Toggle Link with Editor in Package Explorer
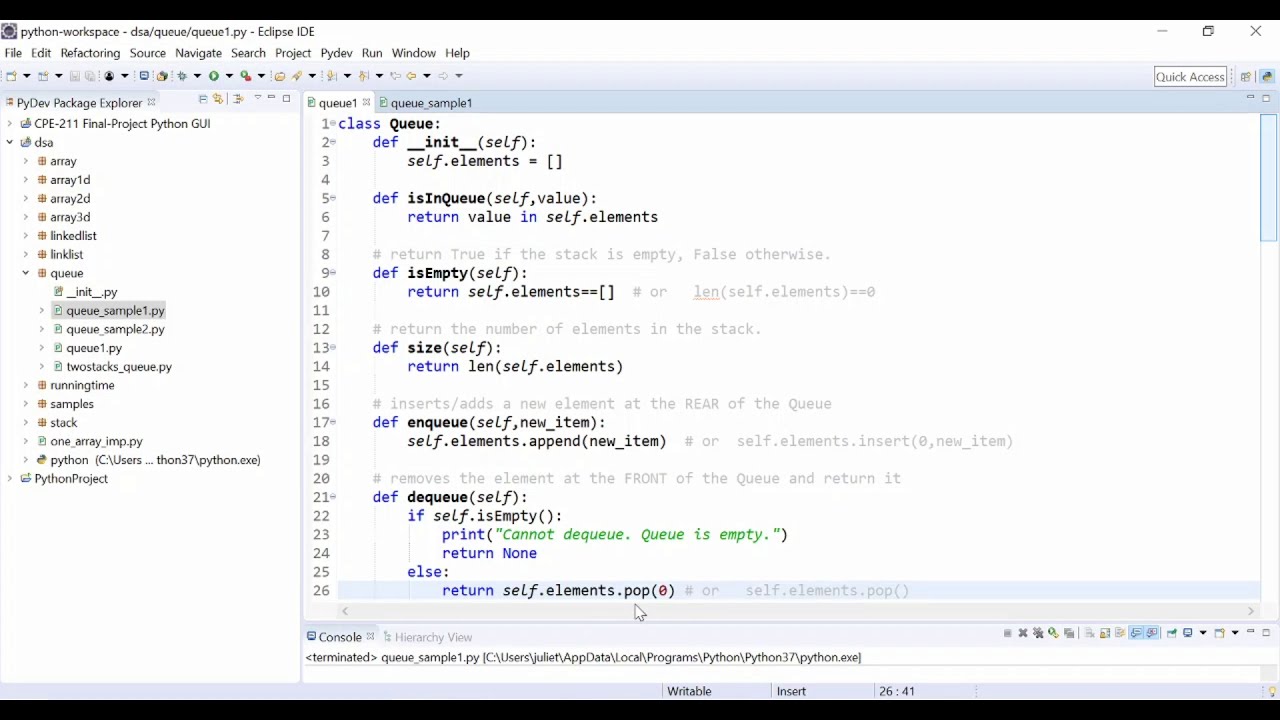1280x720 pixels. coord(218,99)
